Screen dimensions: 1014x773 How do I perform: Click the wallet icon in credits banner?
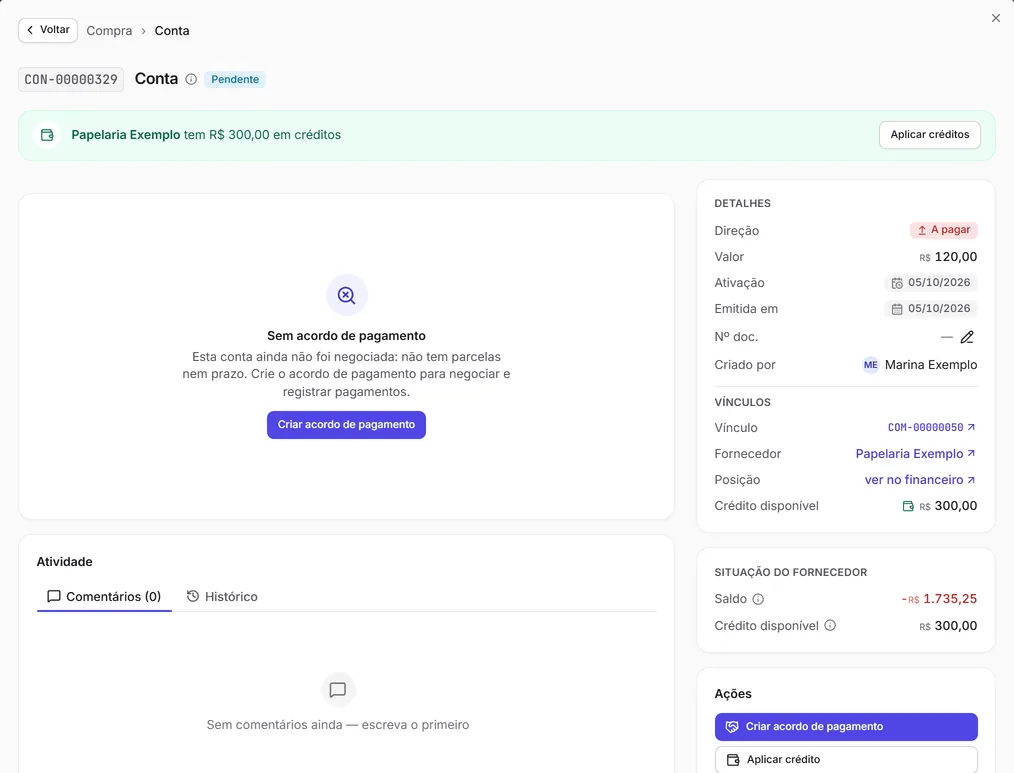coord(47,135)
